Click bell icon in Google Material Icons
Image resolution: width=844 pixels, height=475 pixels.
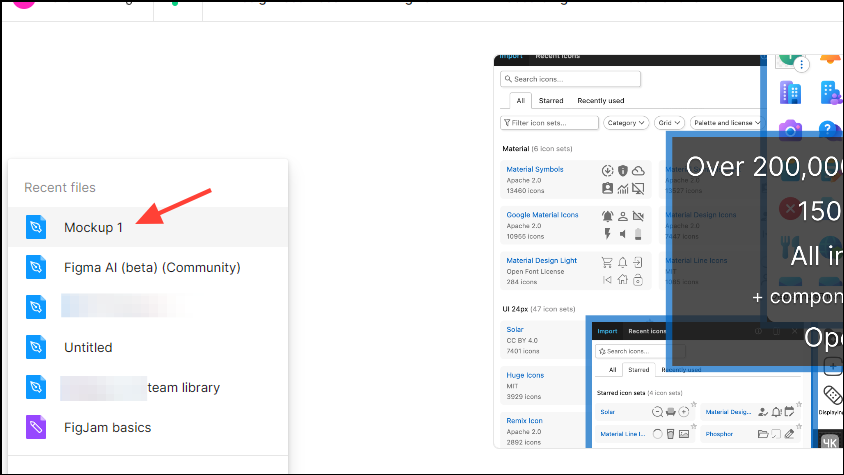tap(607, 216)
